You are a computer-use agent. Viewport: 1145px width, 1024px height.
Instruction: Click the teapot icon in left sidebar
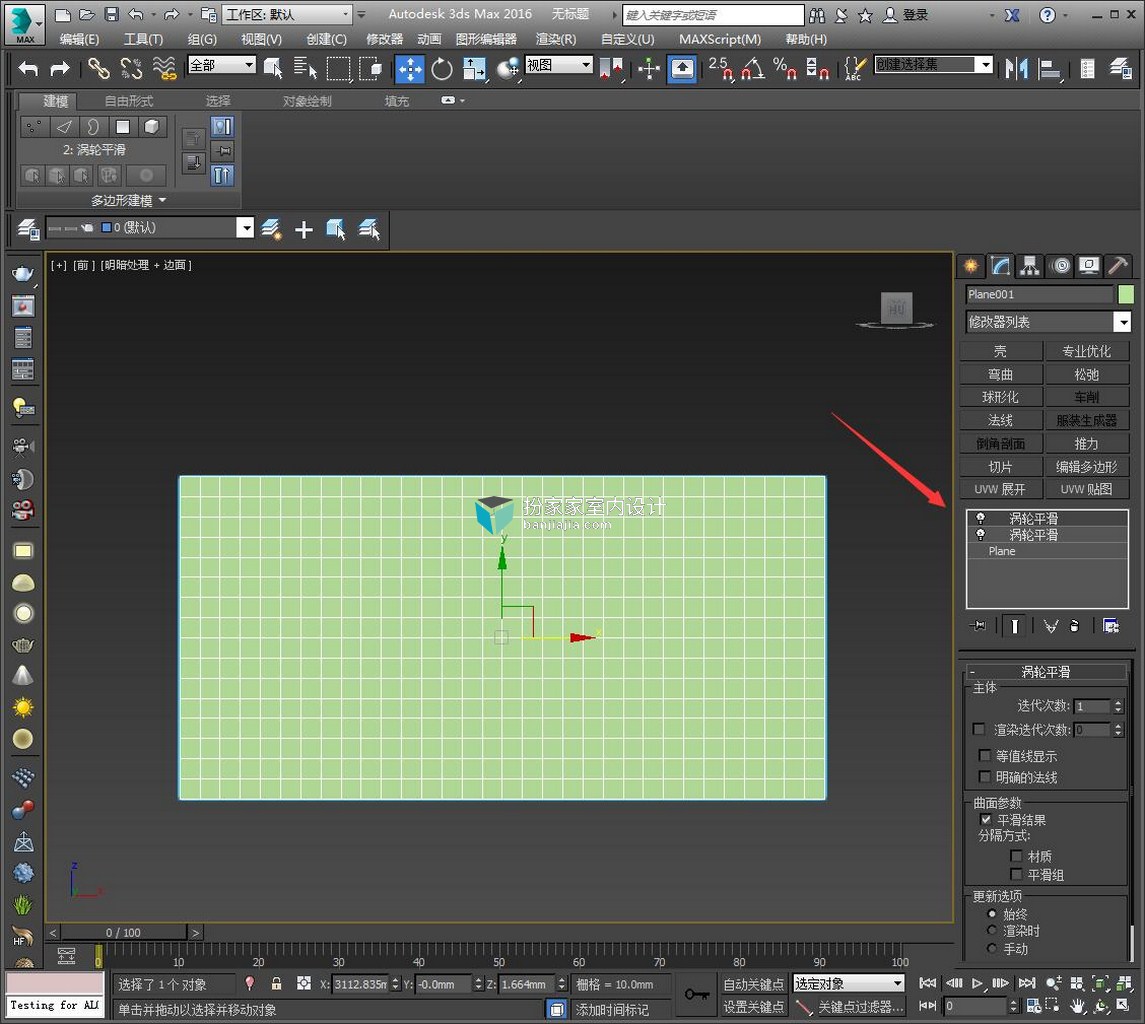23,273
